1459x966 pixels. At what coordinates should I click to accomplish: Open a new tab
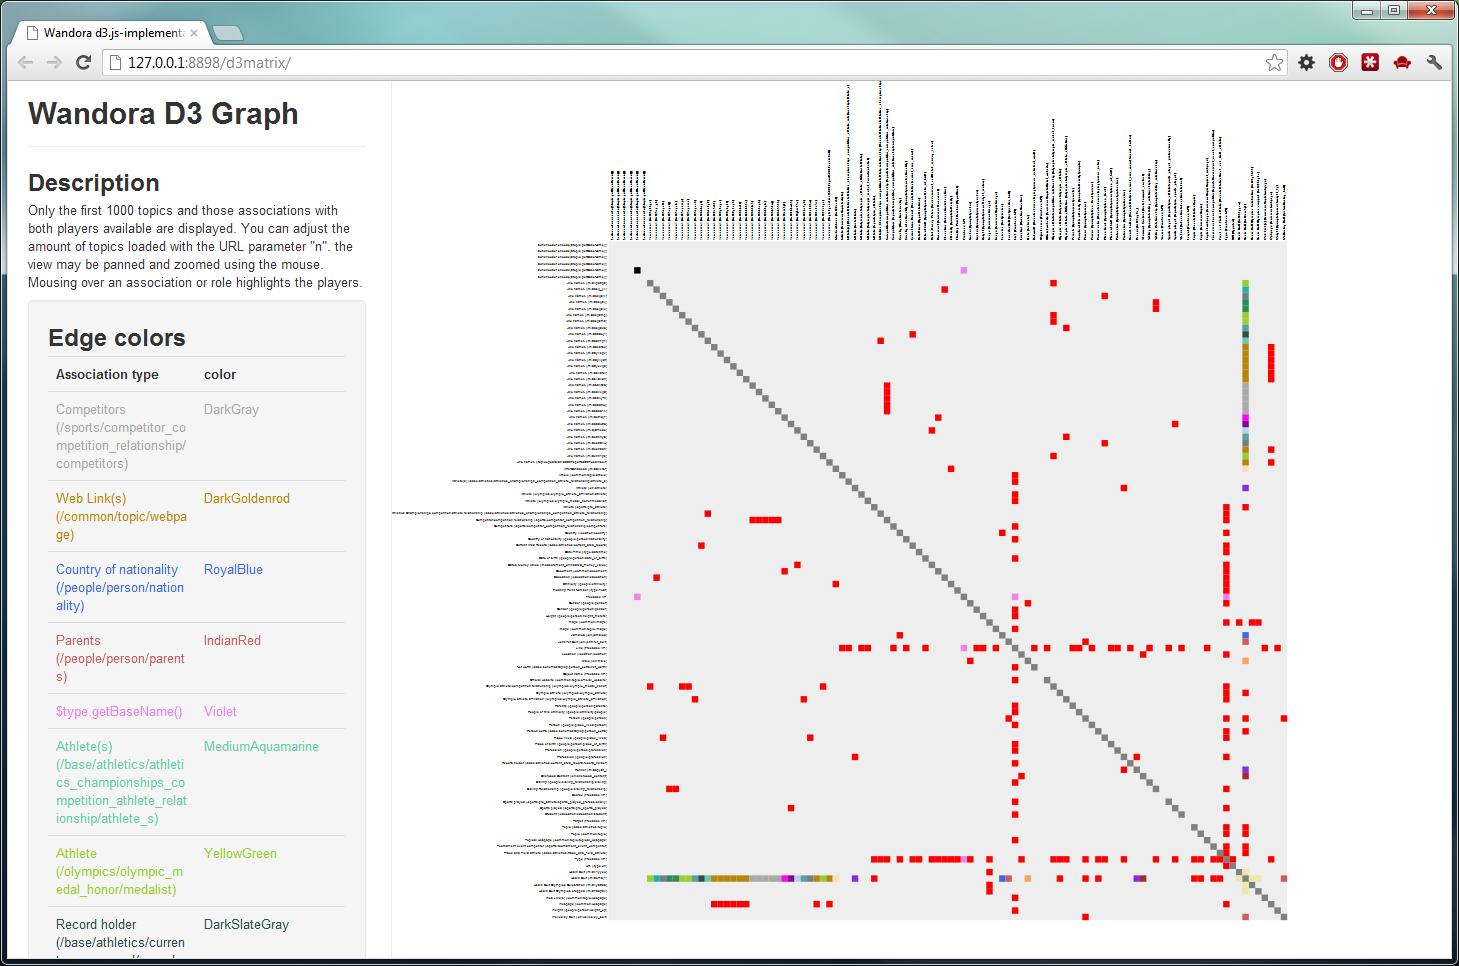click(228, 33)
